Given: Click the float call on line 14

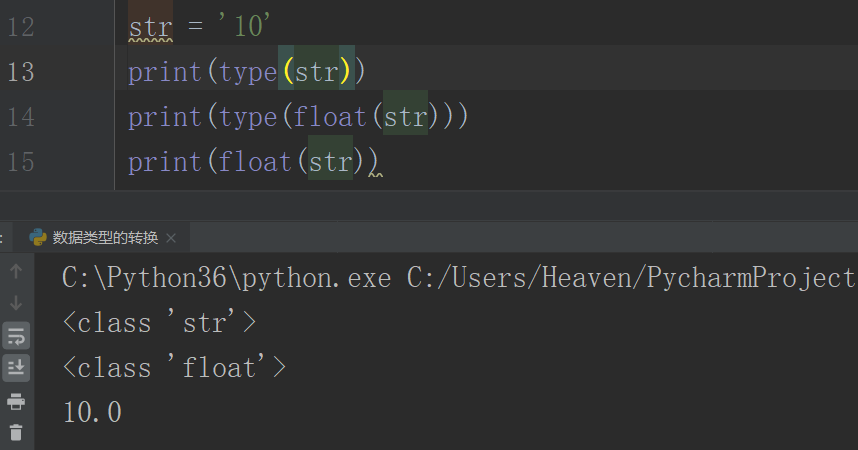Looking at the screenshot, I should [329, 117].
